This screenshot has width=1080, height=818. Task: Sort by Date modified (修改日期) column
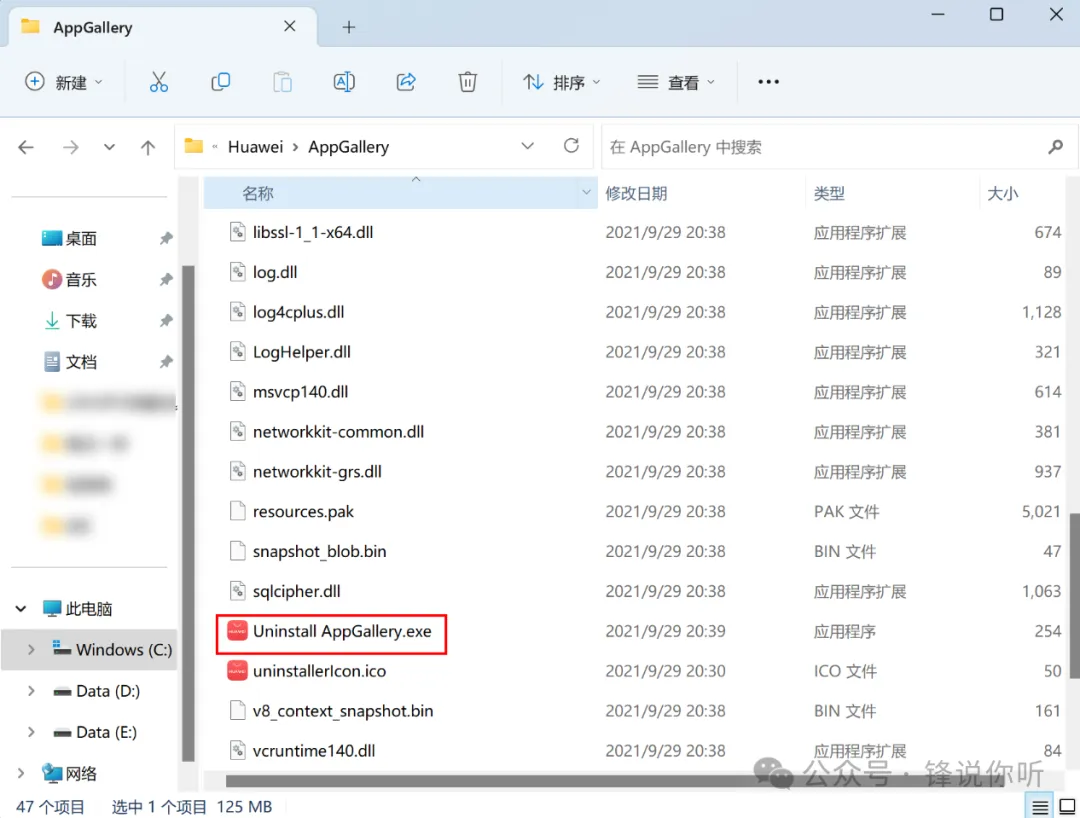click(x=636, y=193)
